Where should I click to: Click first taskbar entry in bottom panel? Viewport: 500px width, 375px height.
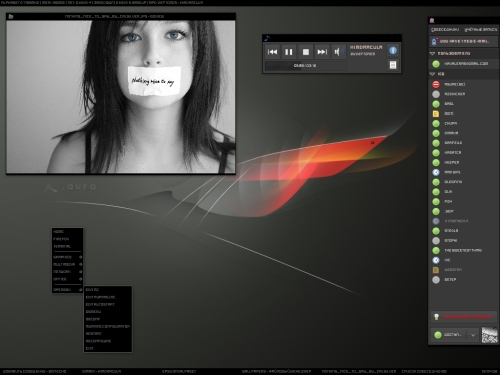coord(35,371)
